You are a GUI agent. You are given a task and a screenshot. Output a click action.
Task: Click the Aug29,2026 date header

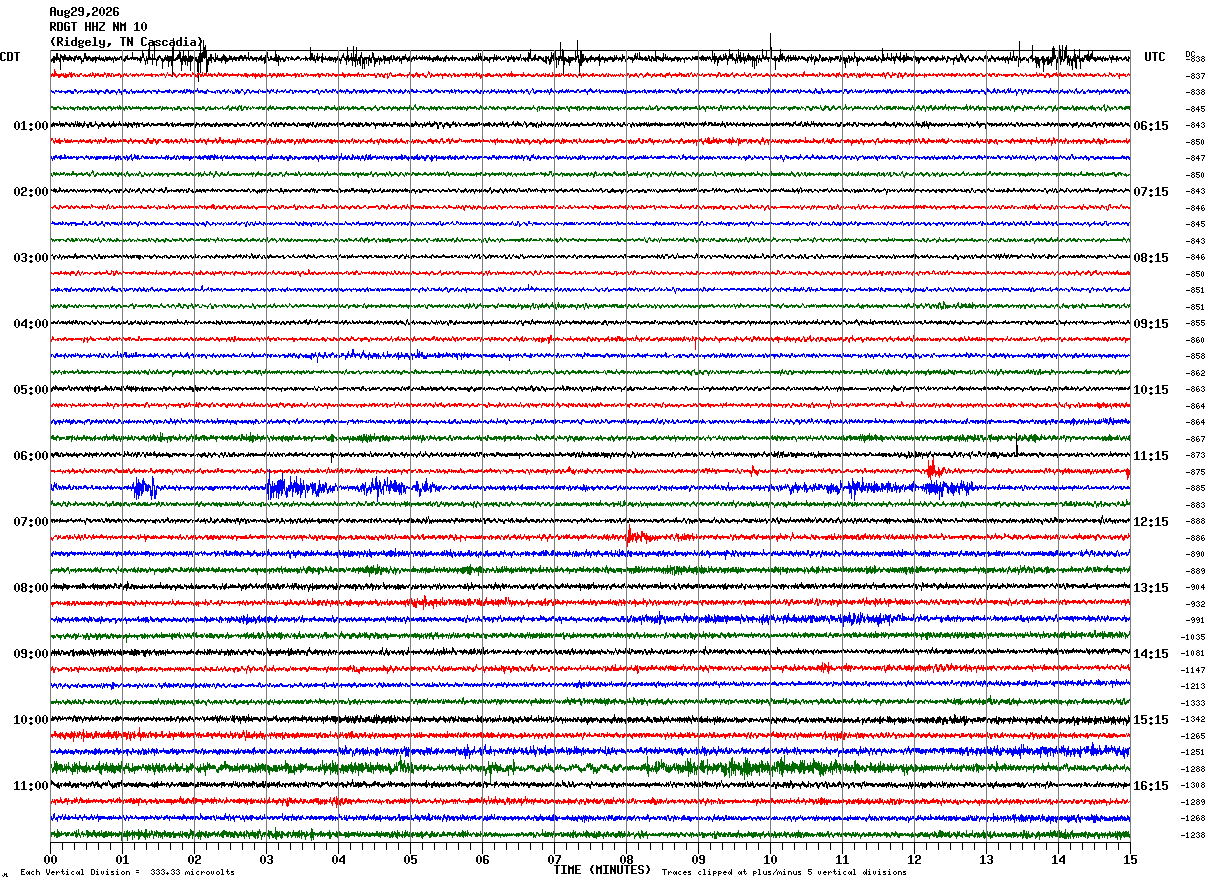pos(84,12)
